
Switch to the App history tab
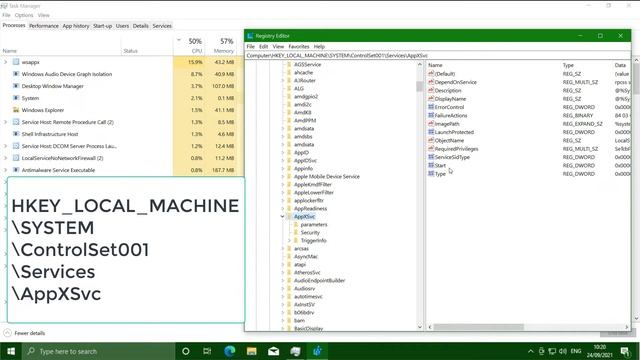(x=76, y=26)
